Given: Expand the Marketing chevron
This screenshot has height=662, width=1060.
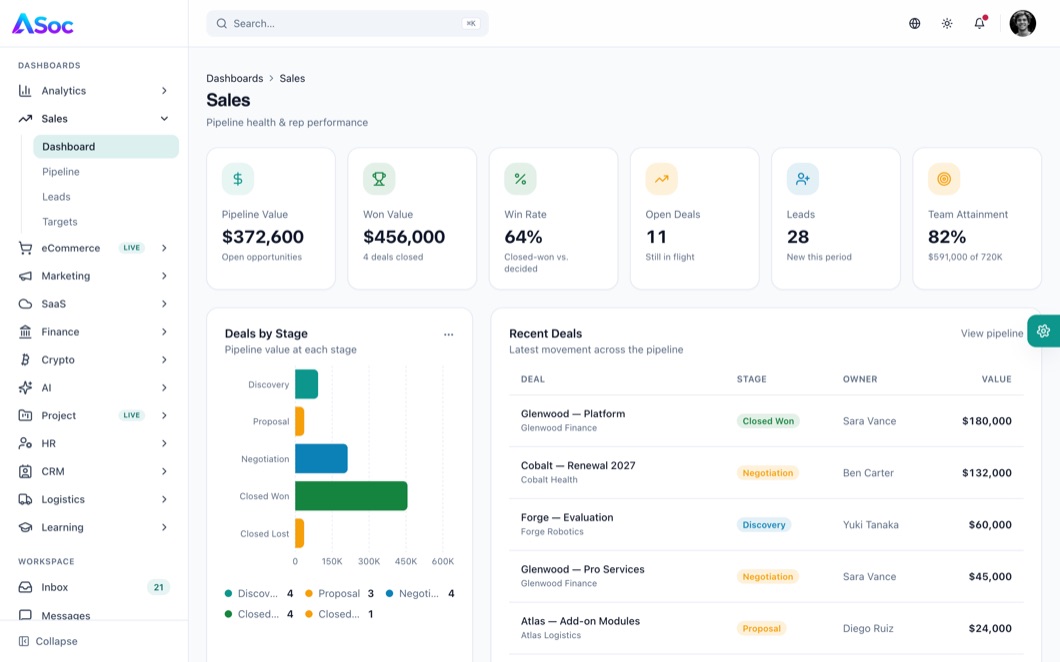Looking at the screenshot, I should (164, 276).
